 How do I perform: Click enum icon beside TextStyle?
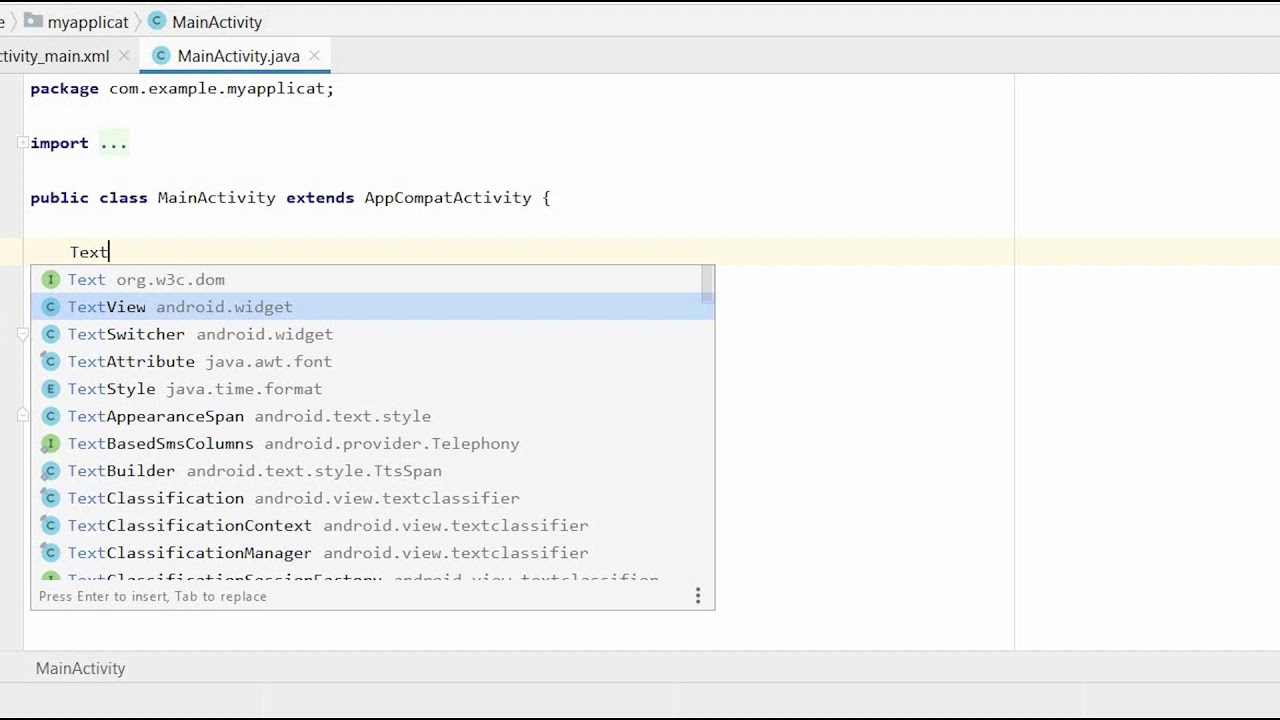coord(50,389)
